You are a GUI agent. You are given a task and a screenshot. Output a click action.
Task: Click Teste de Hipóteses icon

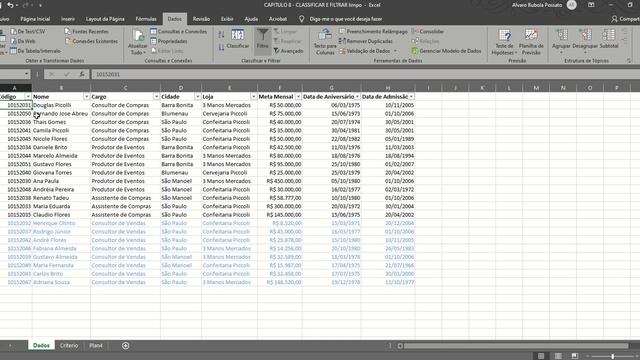coord(504,42)
